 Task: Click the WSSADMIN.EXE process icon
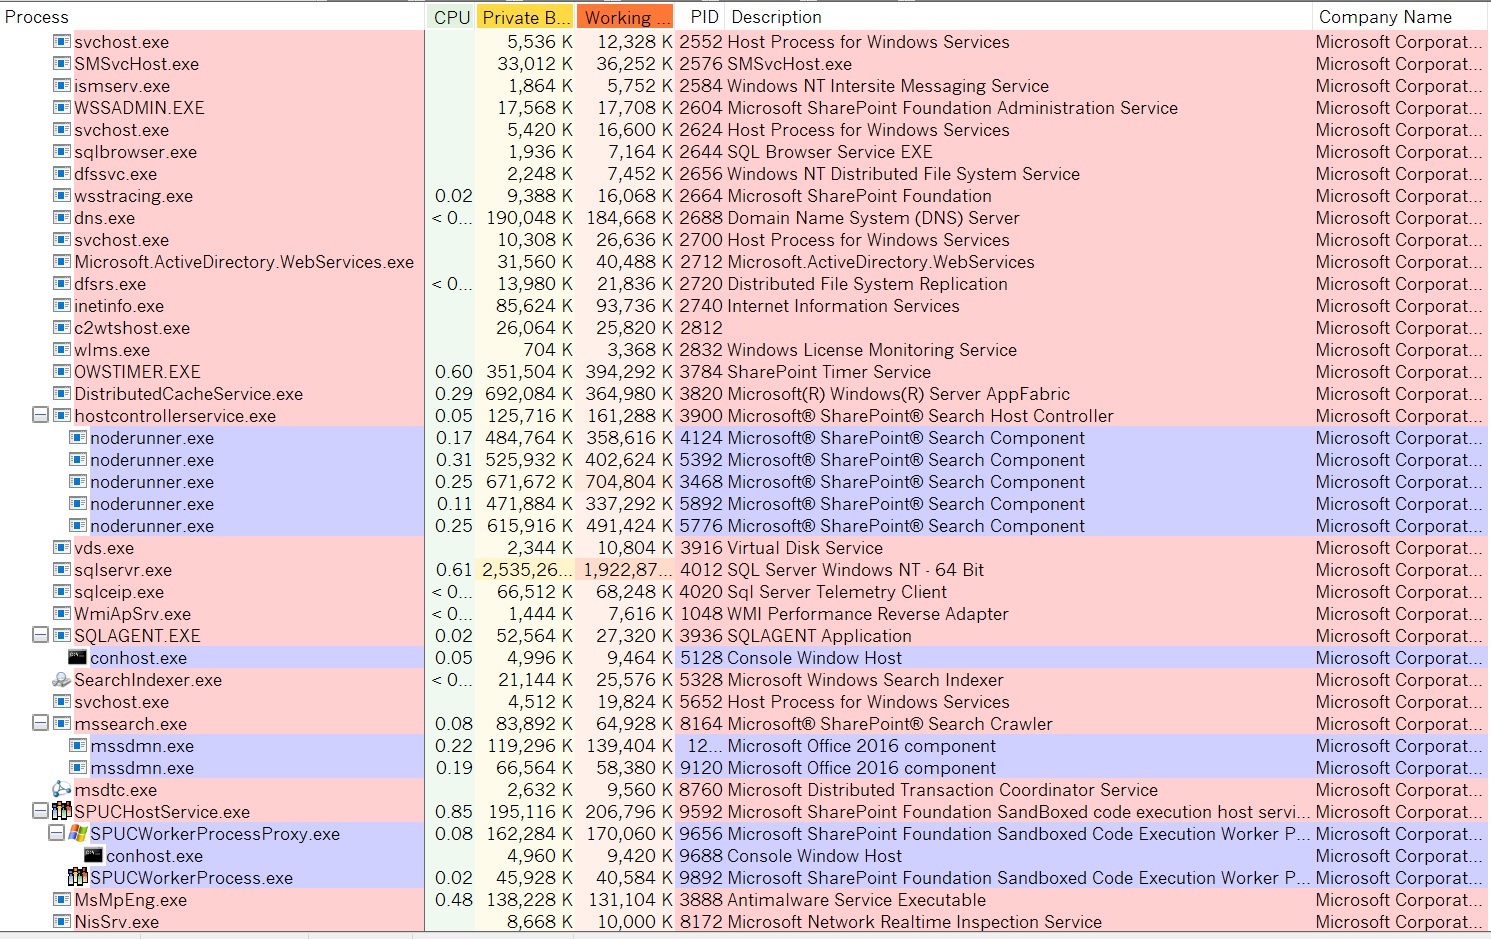(x=62, y=108)
